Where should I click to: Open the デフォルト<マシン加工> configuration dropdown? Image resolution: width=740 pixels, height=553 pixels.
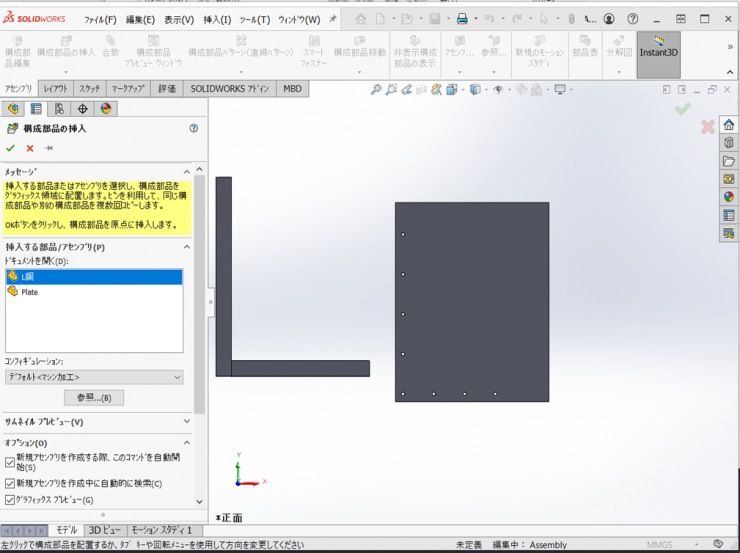point(93,377)
